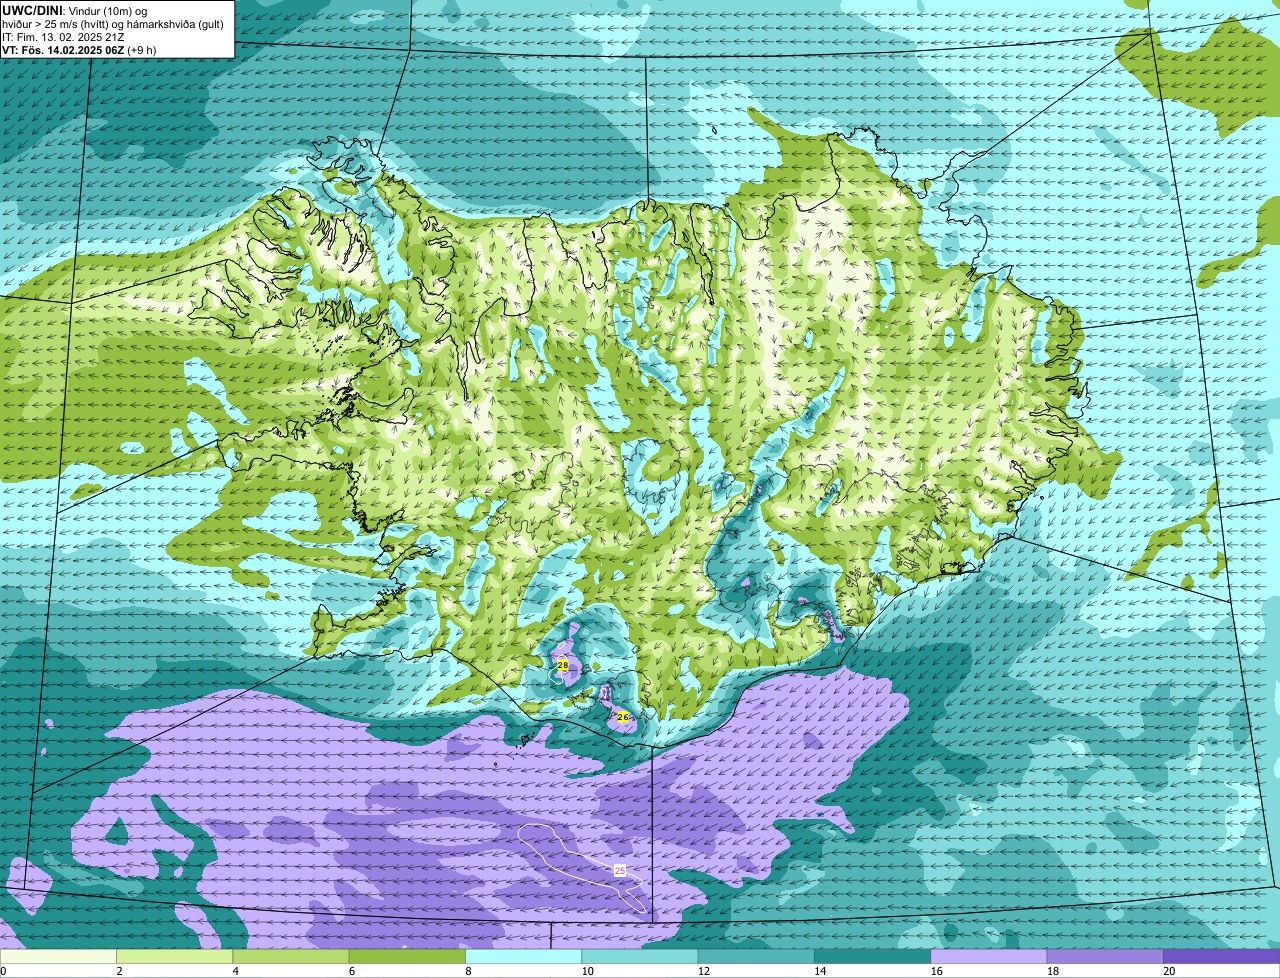This screenshot has height=978, width=1280.
Task: Click the scale label '16' on the color bar
Action: pos(936,971)
